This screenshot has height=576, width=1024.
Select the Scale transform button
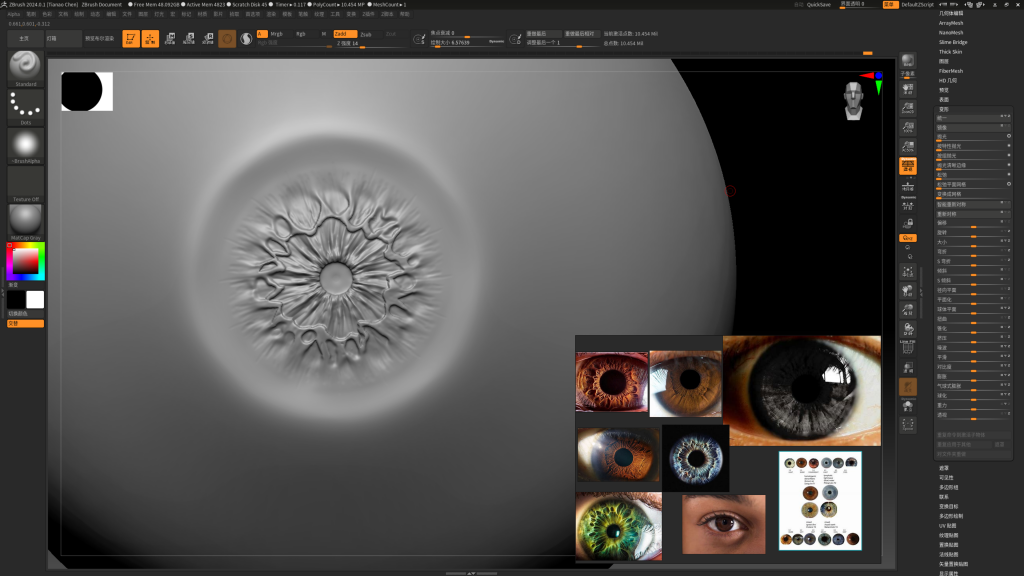pos(189,39)
